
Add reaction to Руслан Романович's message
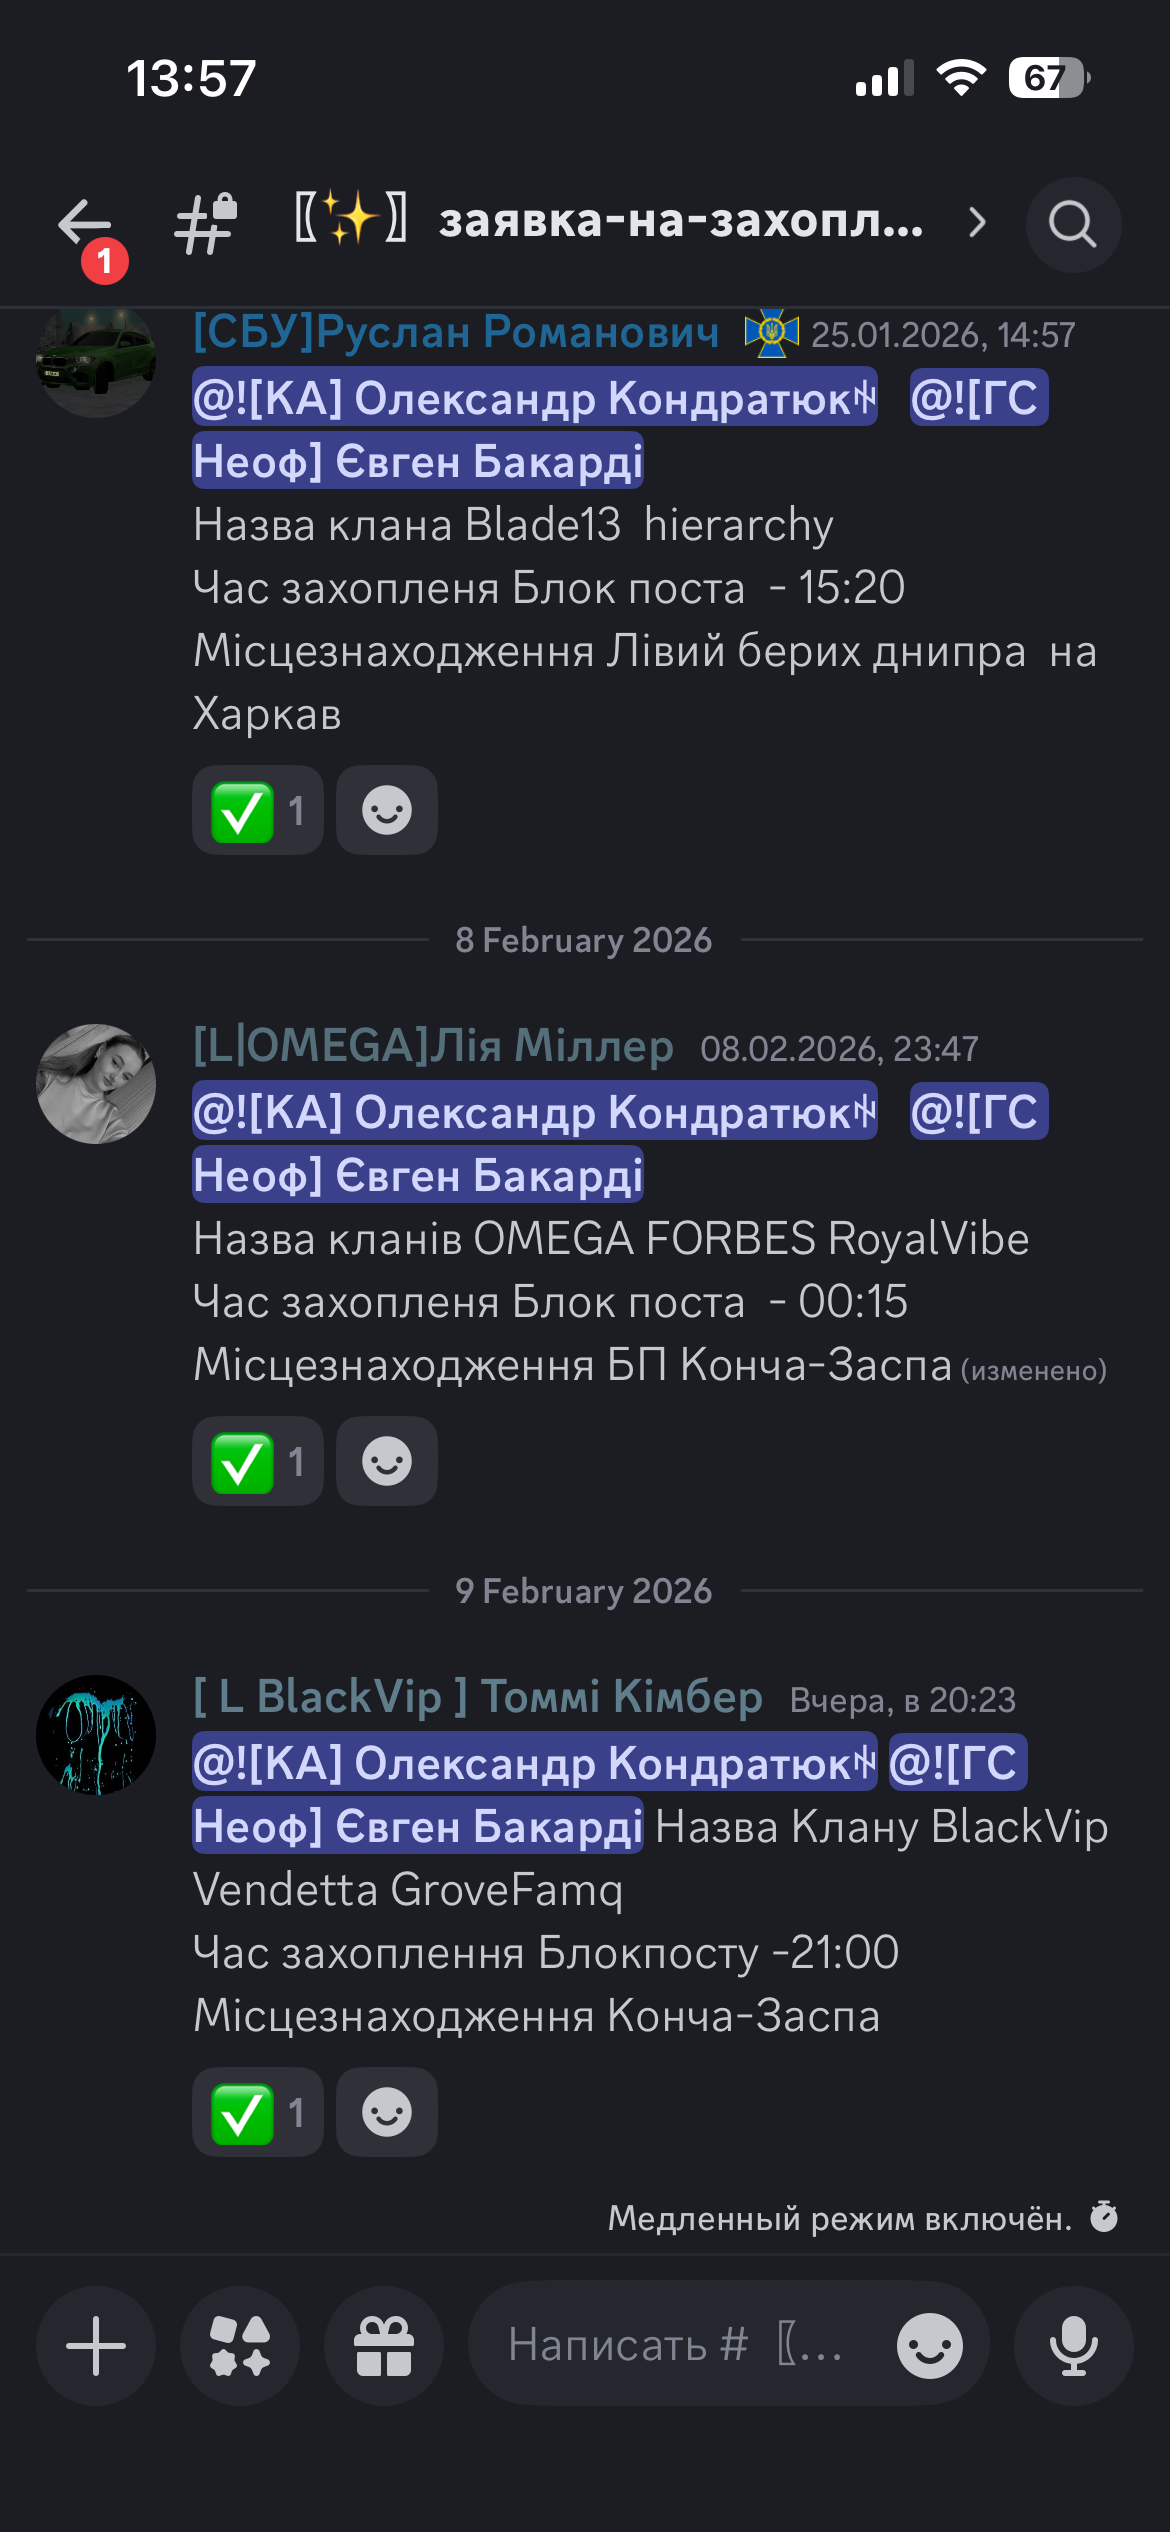tap(387, 810)
